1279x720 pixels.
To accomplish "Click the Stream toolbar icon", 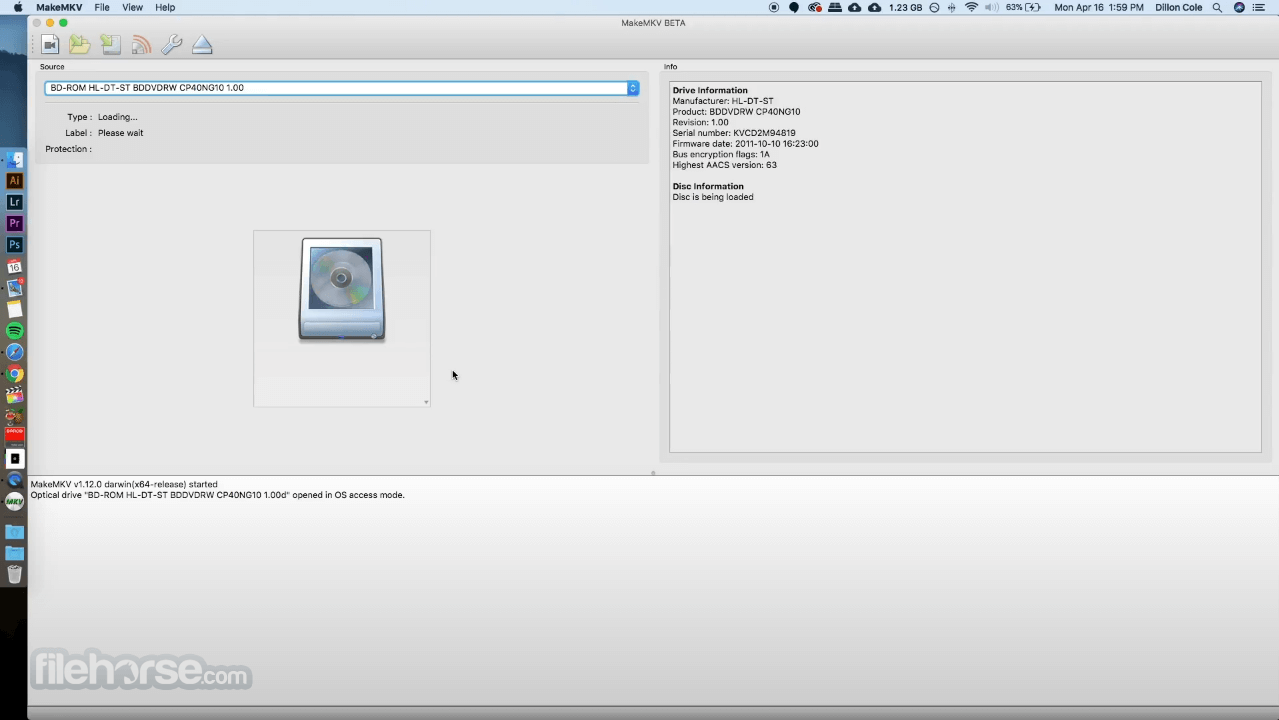I will [141, 44].
